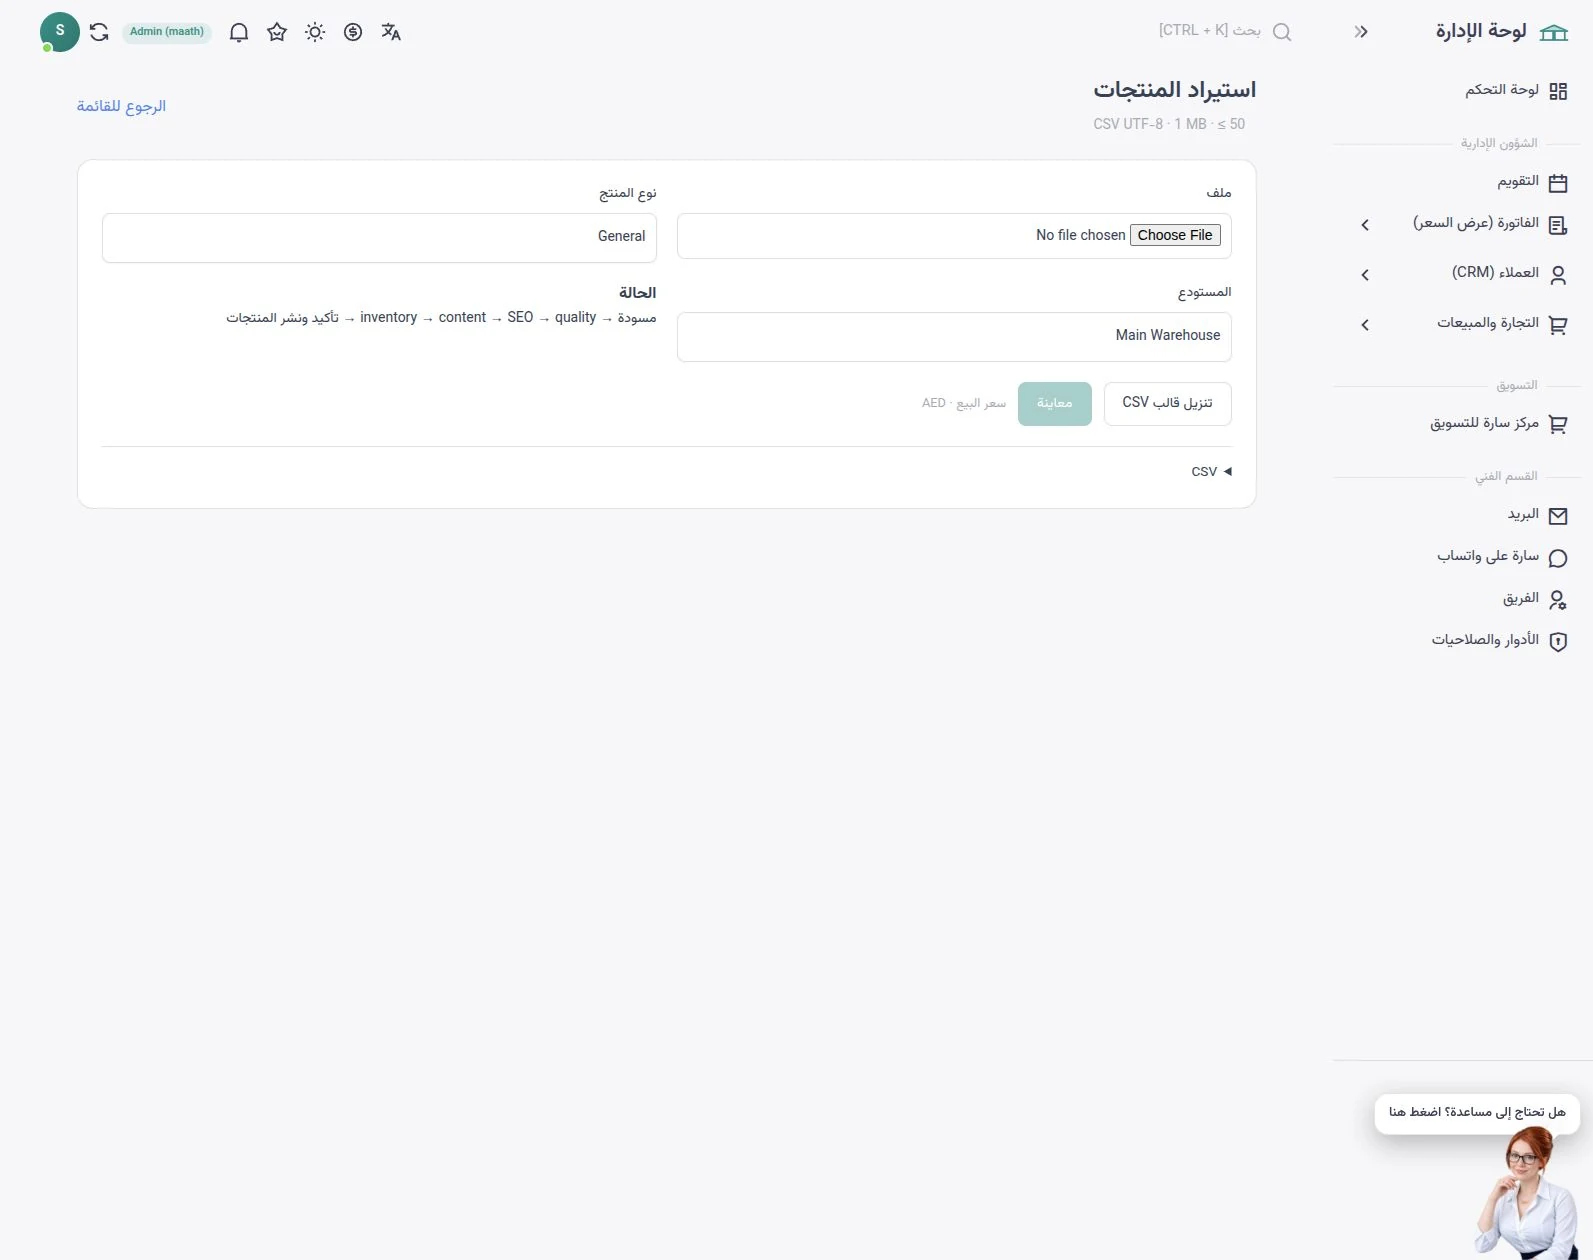Click the refresh sync icon
Image resolution: width=1593 pixels, height=1260 pixels.
point(99,32)
